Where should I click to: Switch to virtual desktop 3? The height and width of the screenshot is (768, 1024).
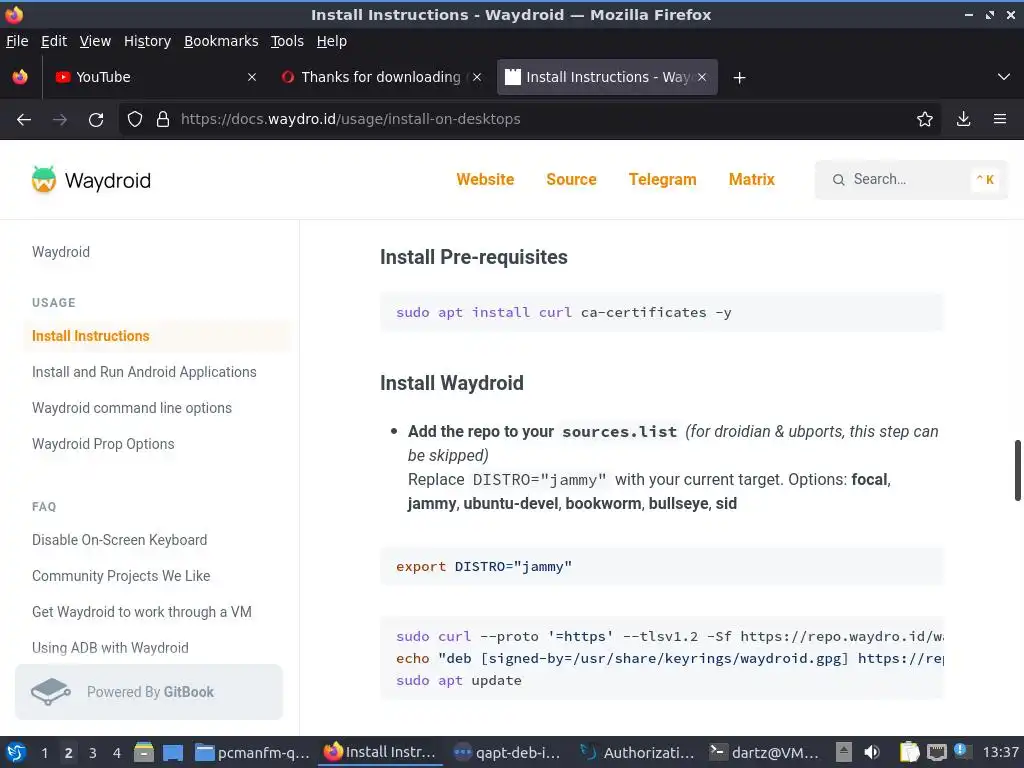click(x=93, y=753)
